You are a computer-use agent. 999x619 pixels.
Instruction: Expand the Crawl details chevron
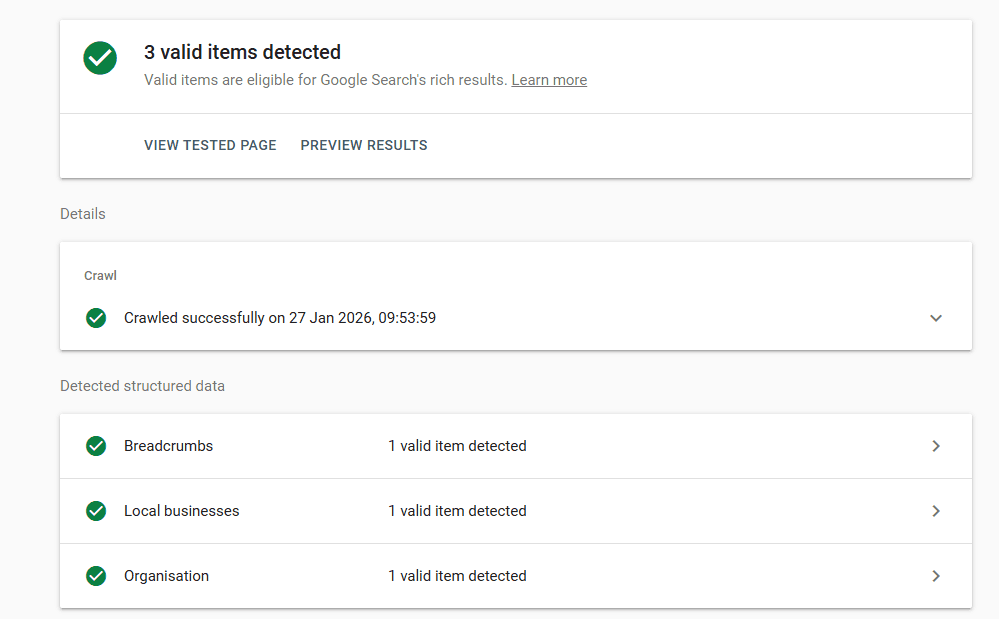coord(936,318)
